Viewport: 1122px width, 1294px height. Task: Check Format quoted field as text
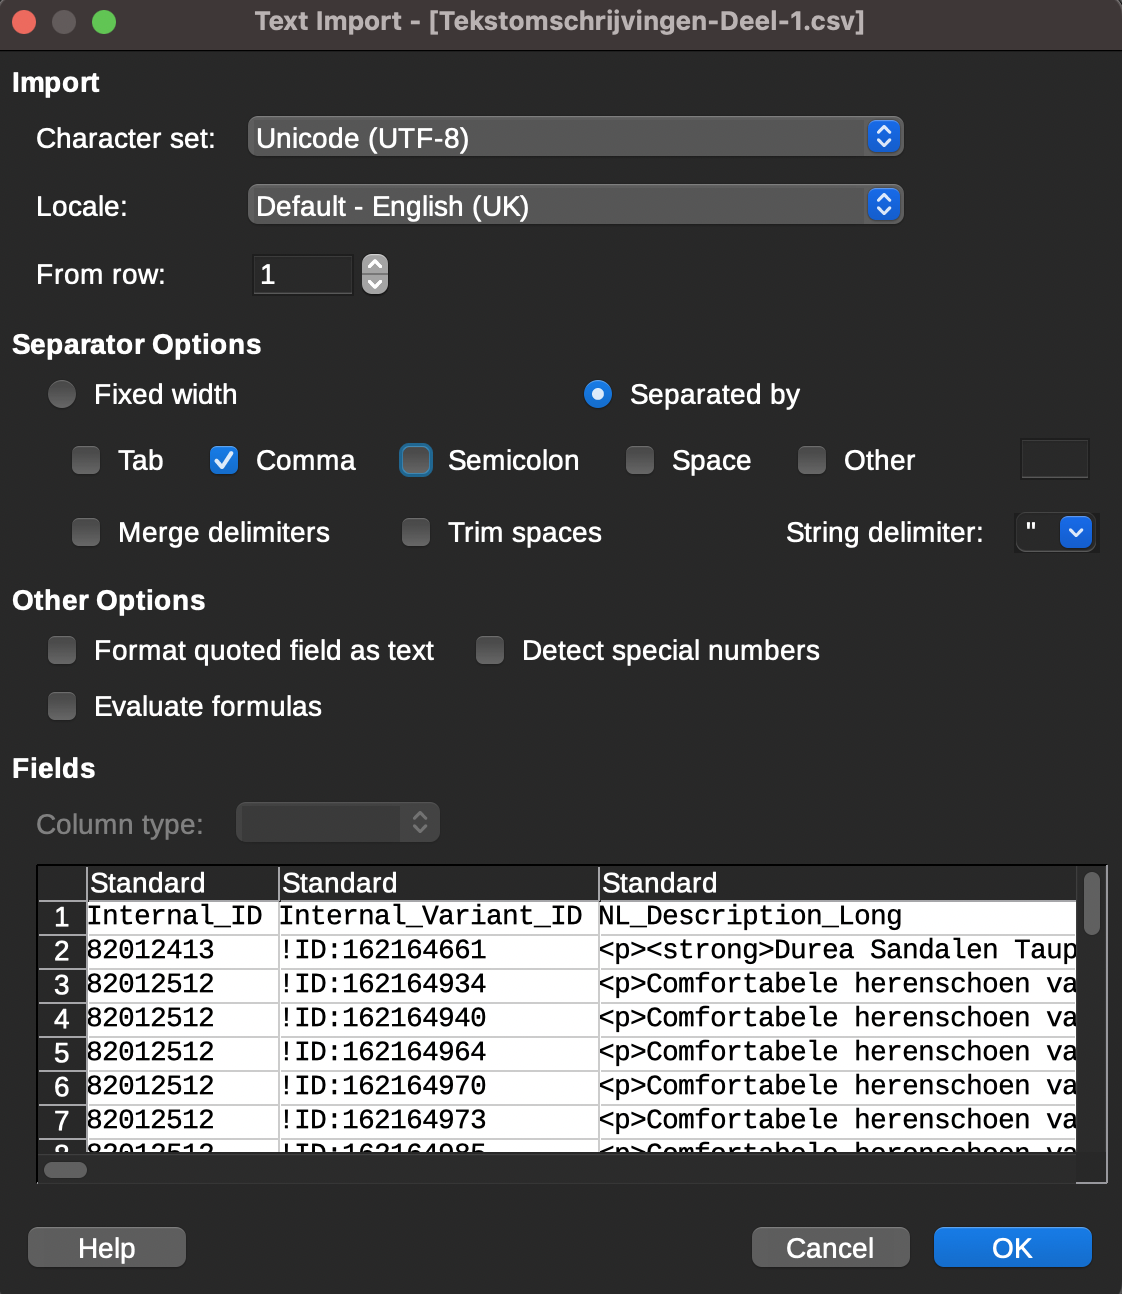[x=62, y=650]
